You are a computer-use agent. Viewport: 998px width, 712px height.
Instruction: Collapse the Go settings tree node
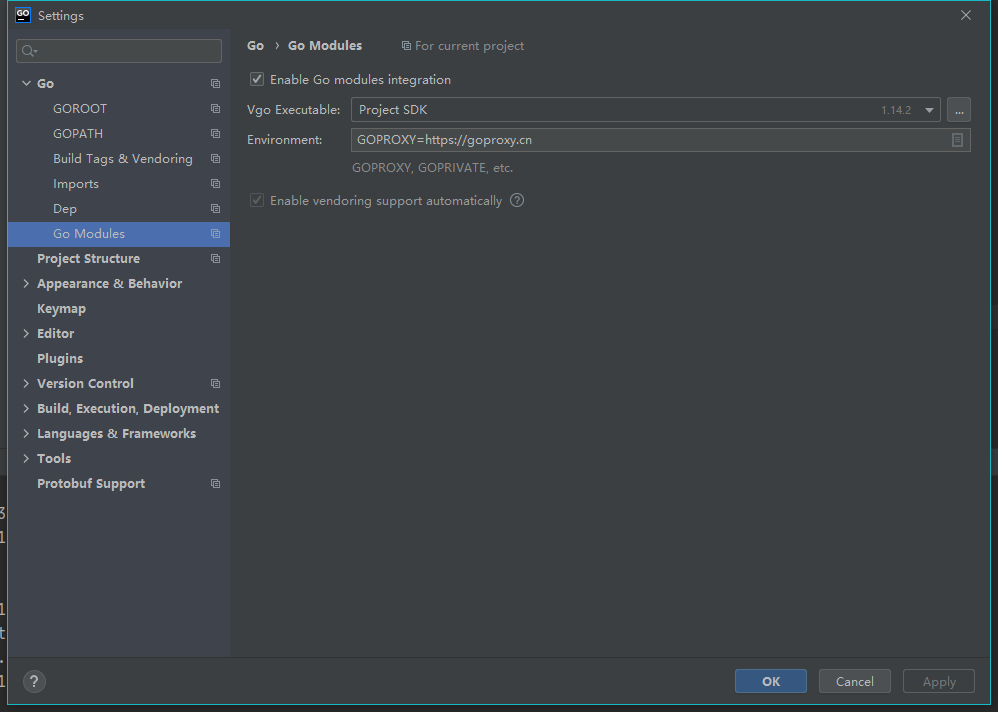(26, 84)
